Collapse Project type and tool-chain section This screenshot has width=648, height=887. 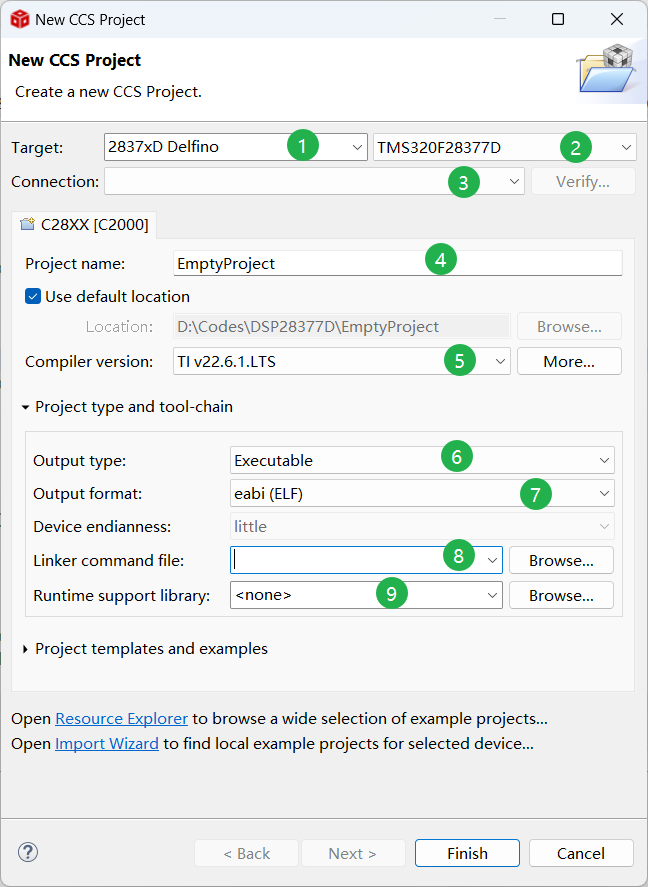click(26, 407)
